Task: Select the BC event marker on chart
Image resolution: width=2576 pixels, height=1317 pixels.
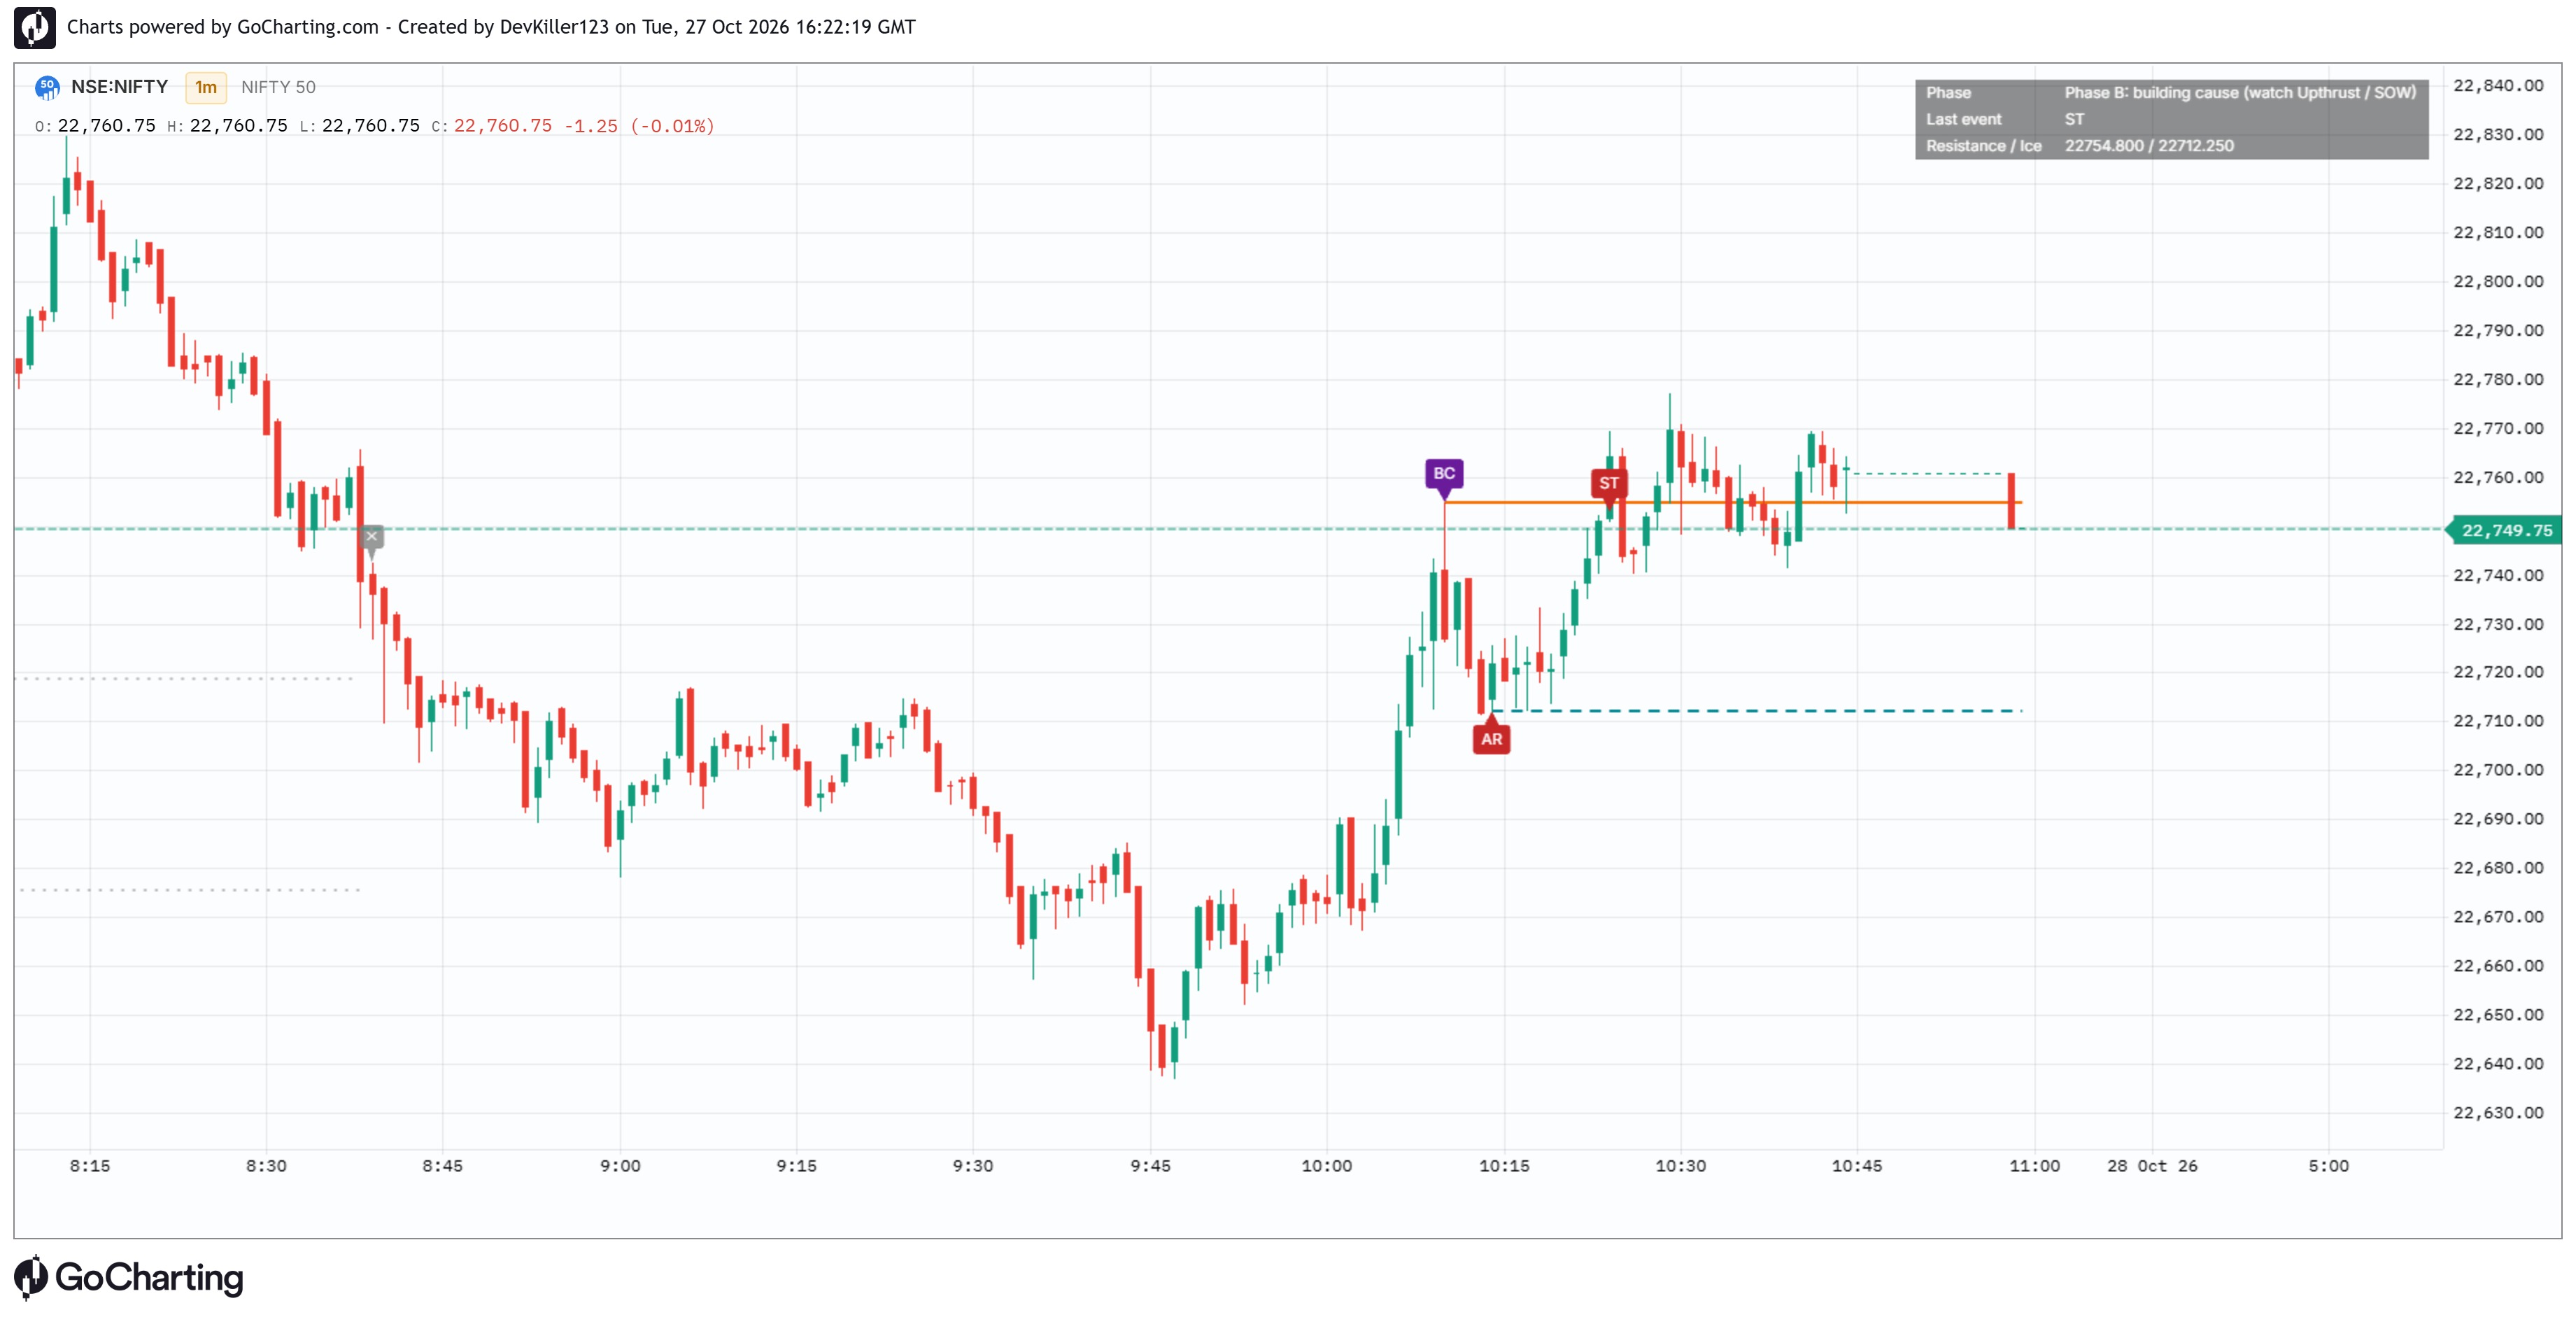Action: [x=1444, y=474]
